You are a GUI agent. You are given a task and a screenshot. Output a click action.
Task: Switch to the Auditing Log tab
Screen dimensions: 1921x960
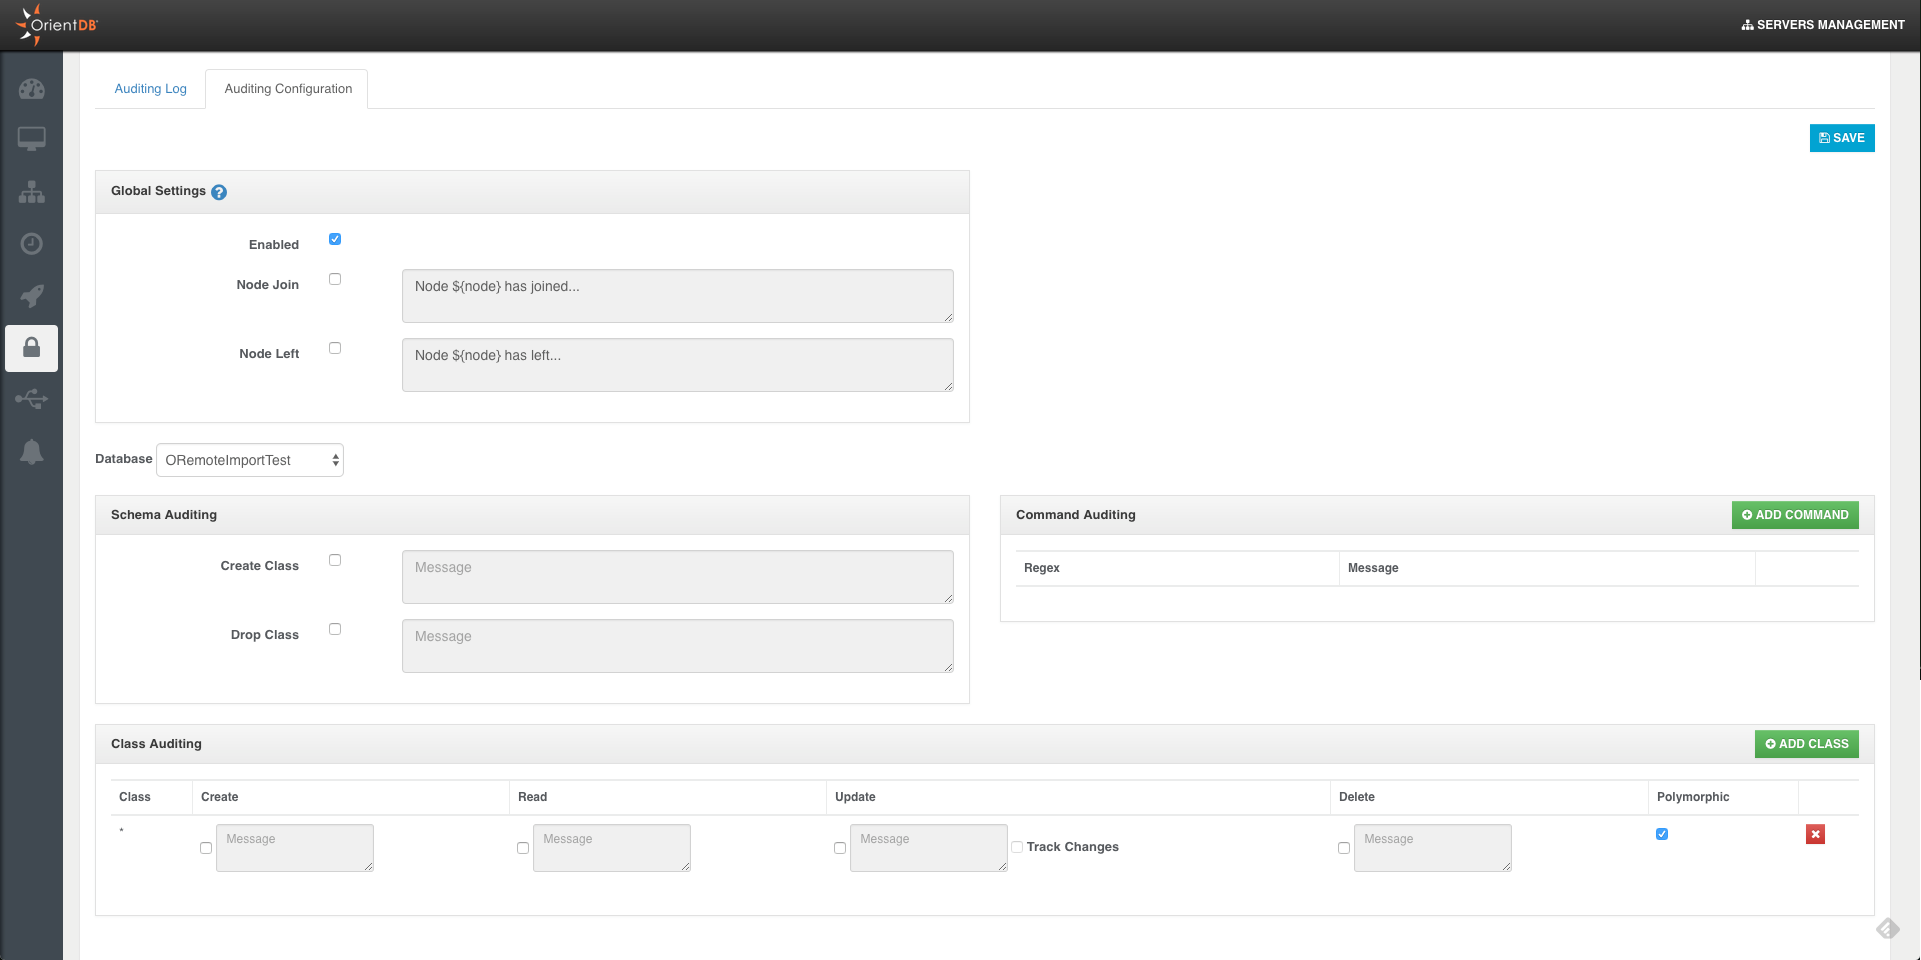(150, 89)
